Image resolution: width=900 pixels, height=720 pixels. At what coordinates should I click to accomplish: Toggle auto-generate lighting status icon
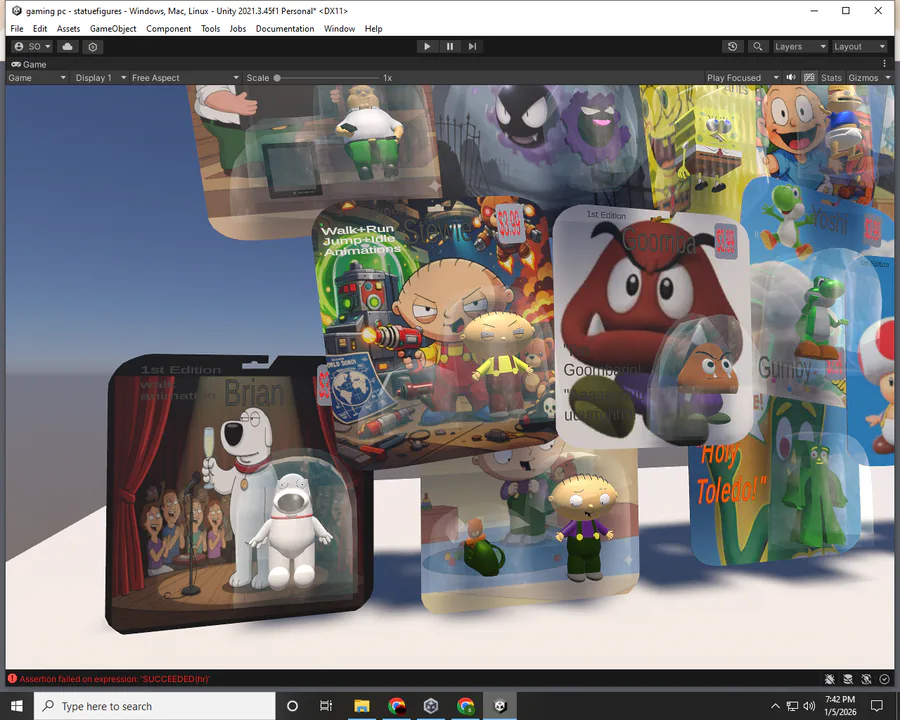(866, 679)
